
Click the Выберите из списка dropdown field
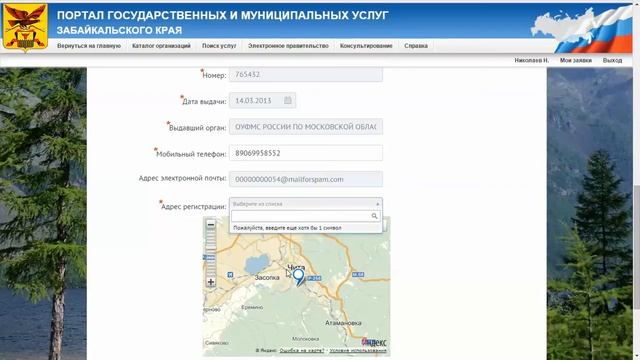tap(306, 204)
